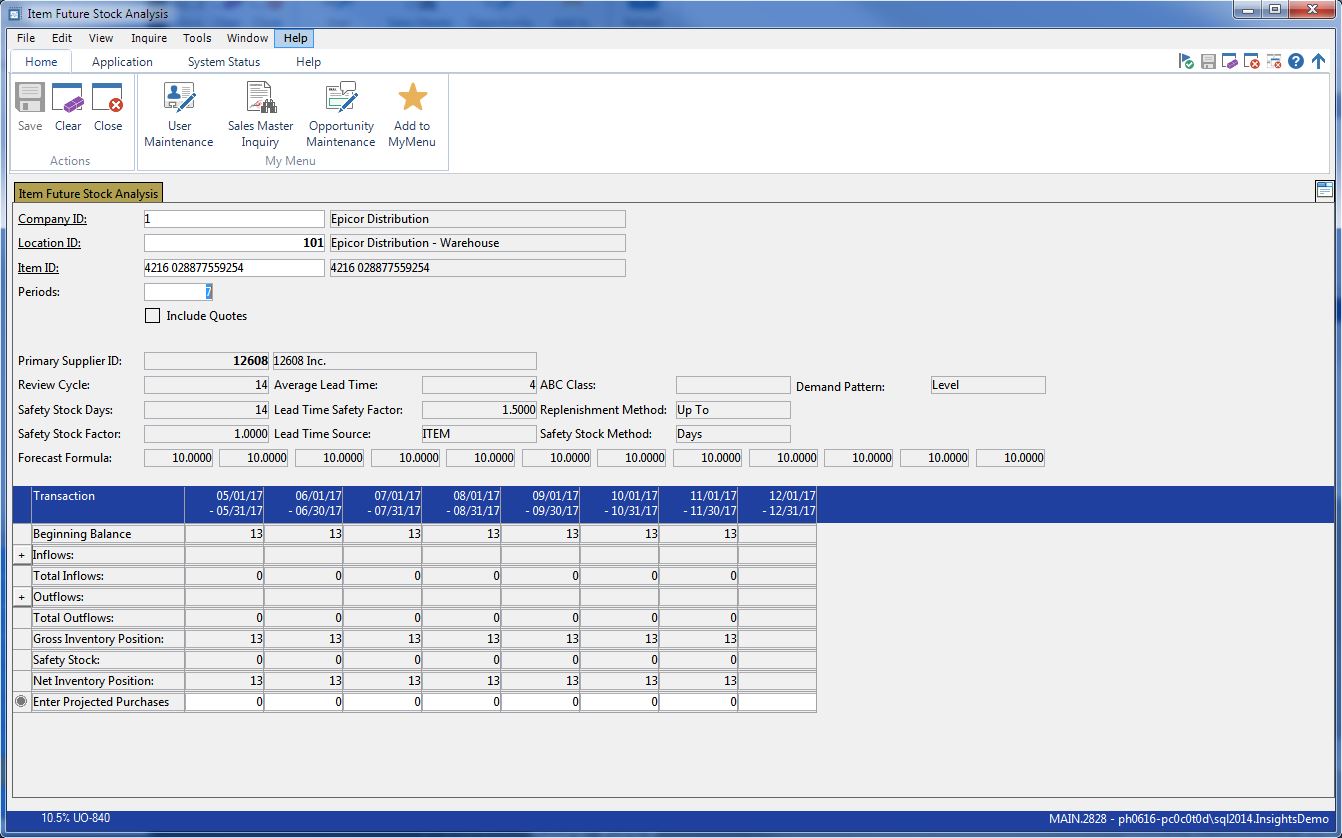Click the blue question mark help icon

(x=1296, y=62)
